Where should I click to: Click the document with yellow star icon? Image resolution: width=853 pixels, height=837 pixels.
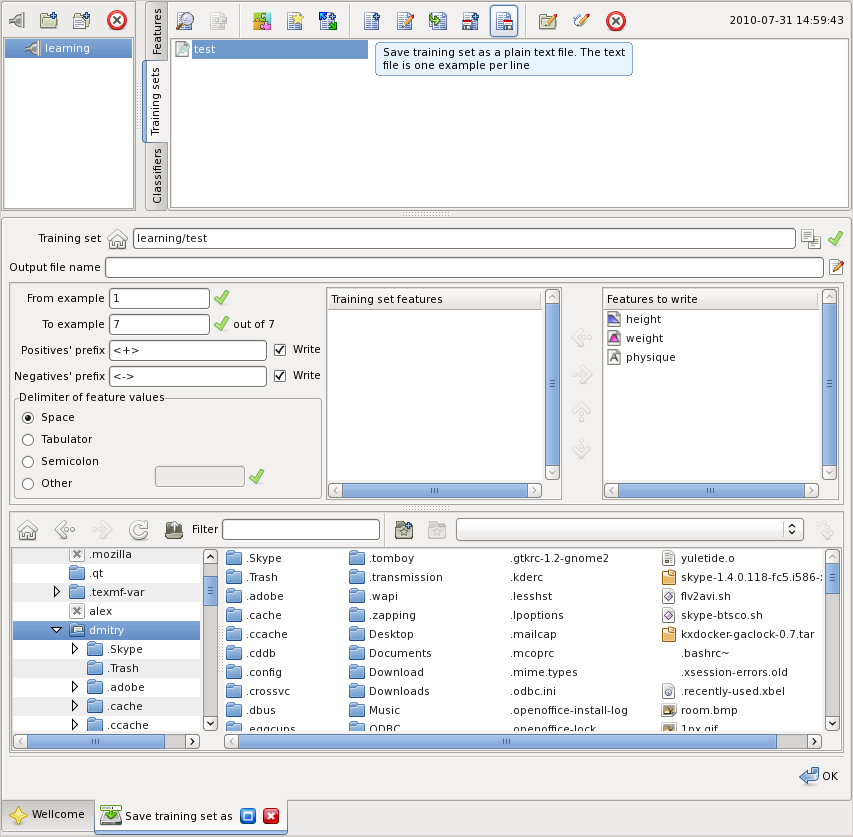pos(295,21)
